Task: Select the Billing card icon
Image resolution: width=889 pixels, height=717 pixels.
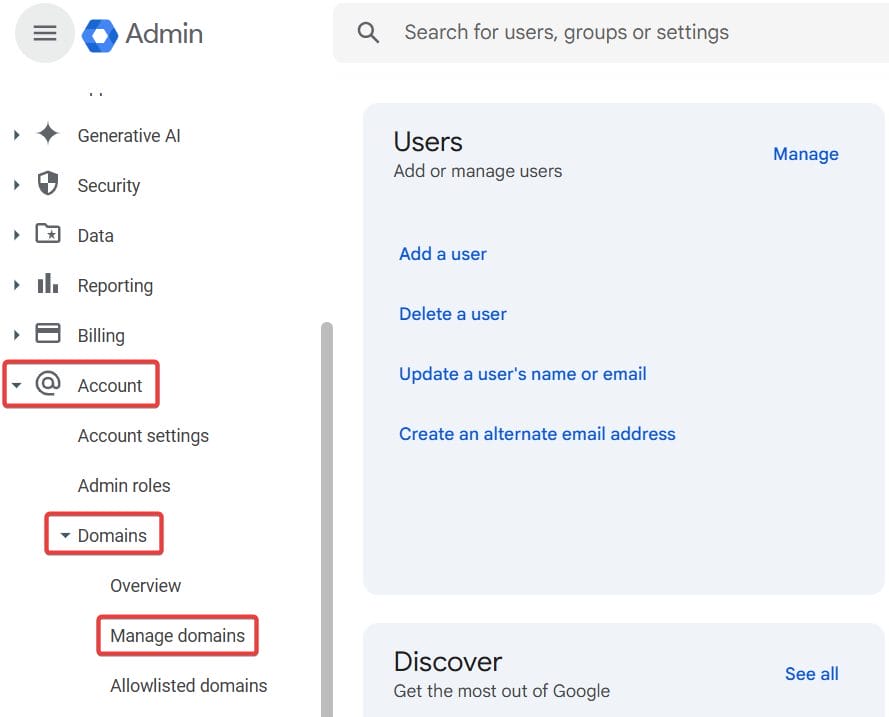Action: (48, 335)
